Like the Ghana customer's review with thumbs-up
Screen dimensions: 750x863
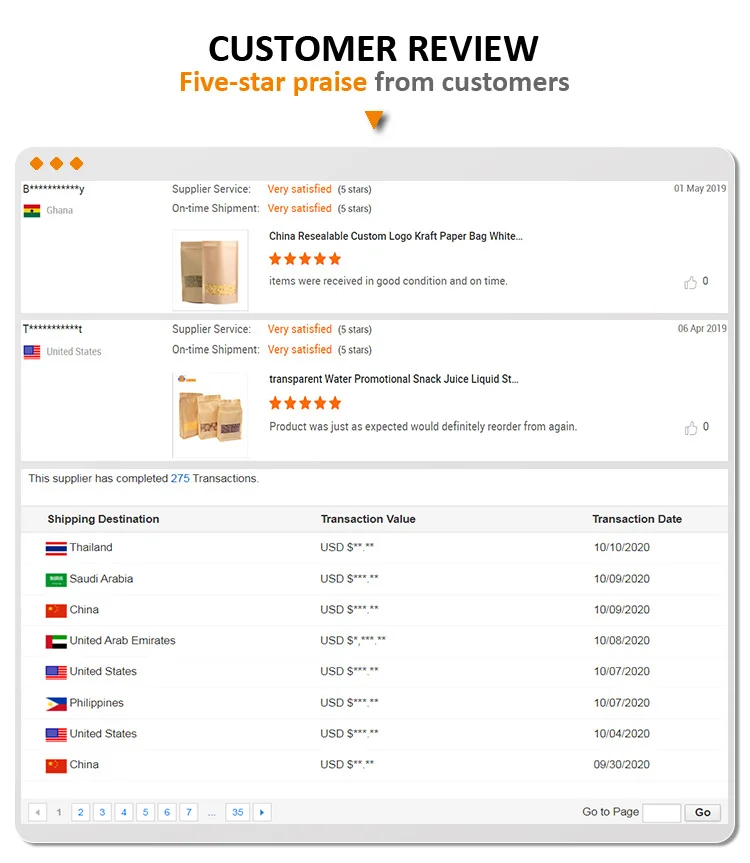click(x=690, y=282)
